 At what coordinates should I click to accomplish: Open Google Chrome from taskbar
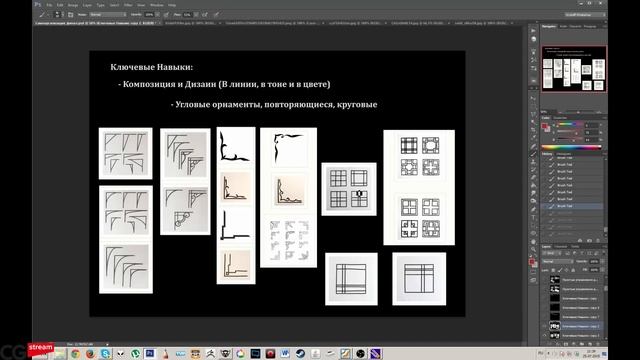(x=75, y=353)
